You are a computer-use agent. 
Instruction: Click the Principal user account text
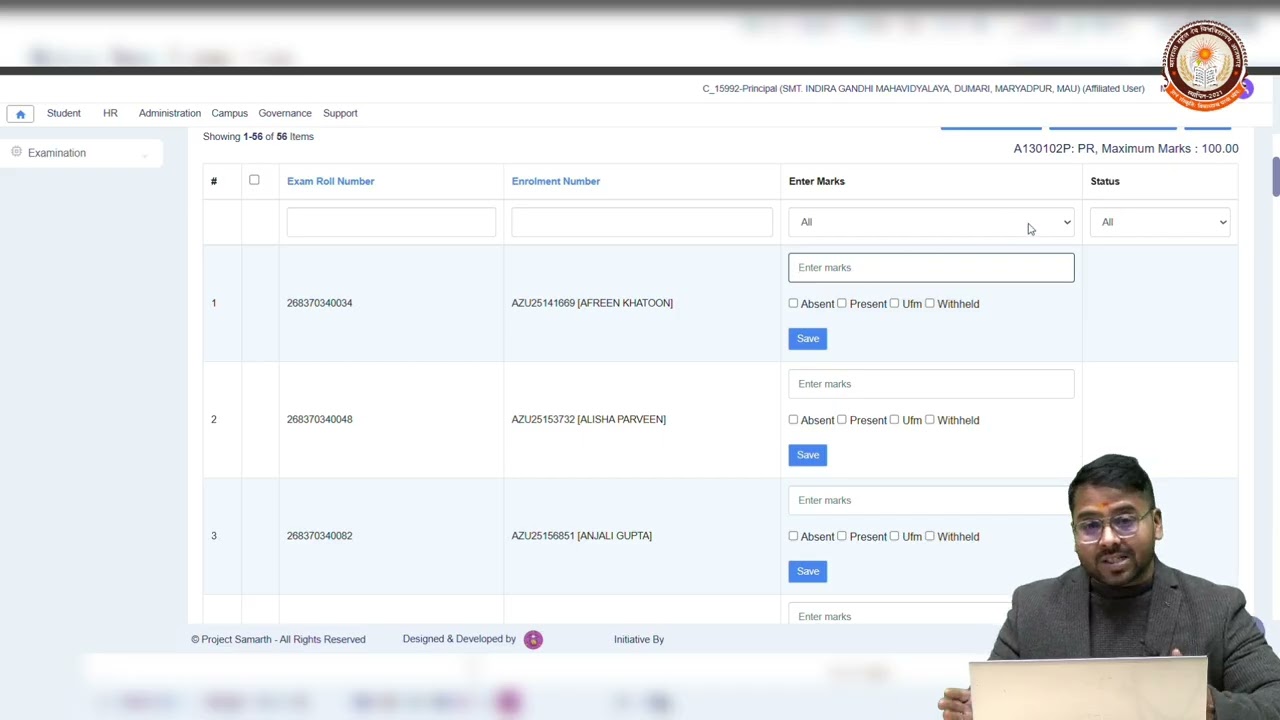pyautogui.click(x=923, y=89)
